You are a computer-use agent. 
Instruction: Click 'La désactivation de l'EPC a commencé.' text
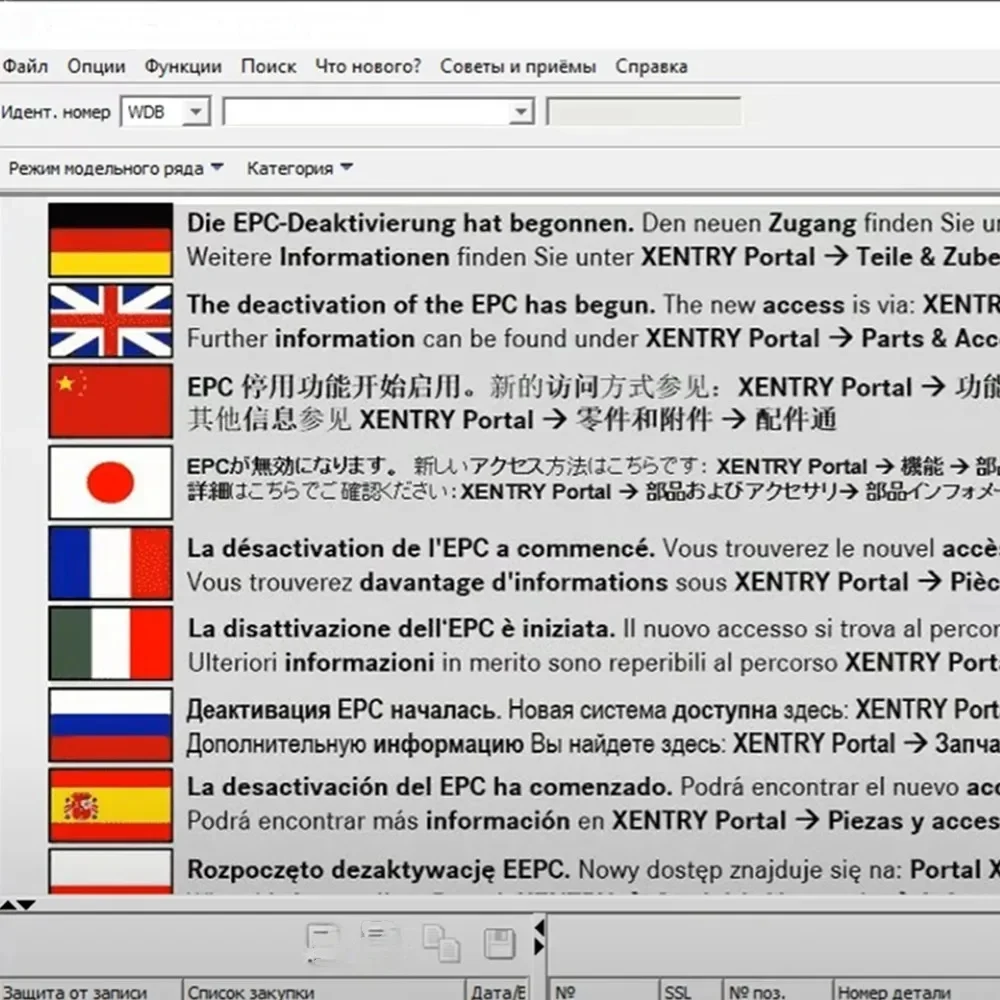click(421, 548)
